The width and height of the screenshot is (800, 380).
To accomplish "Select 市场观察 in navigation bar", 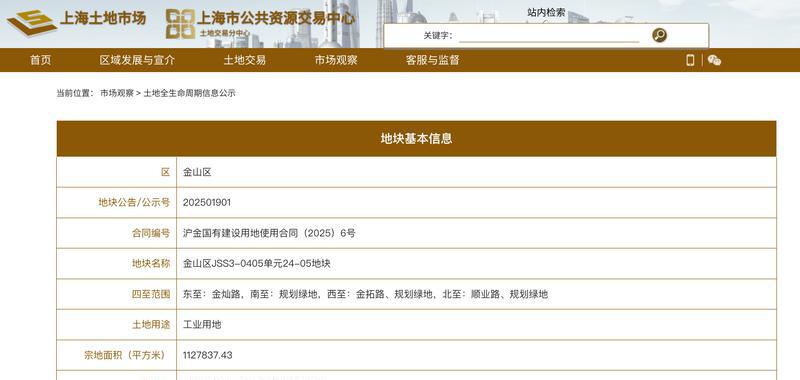I will pos(336,60).
